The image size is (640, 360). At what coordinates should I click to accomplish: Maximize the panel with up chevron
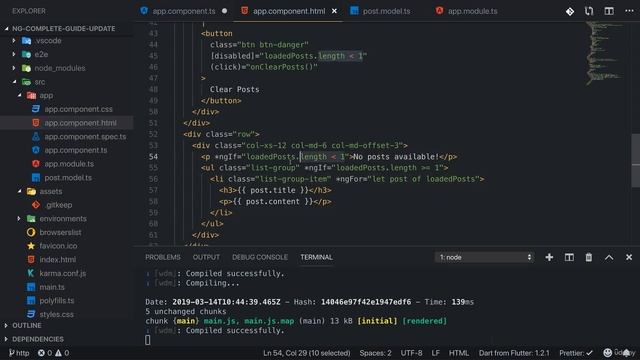pos(609,257)
